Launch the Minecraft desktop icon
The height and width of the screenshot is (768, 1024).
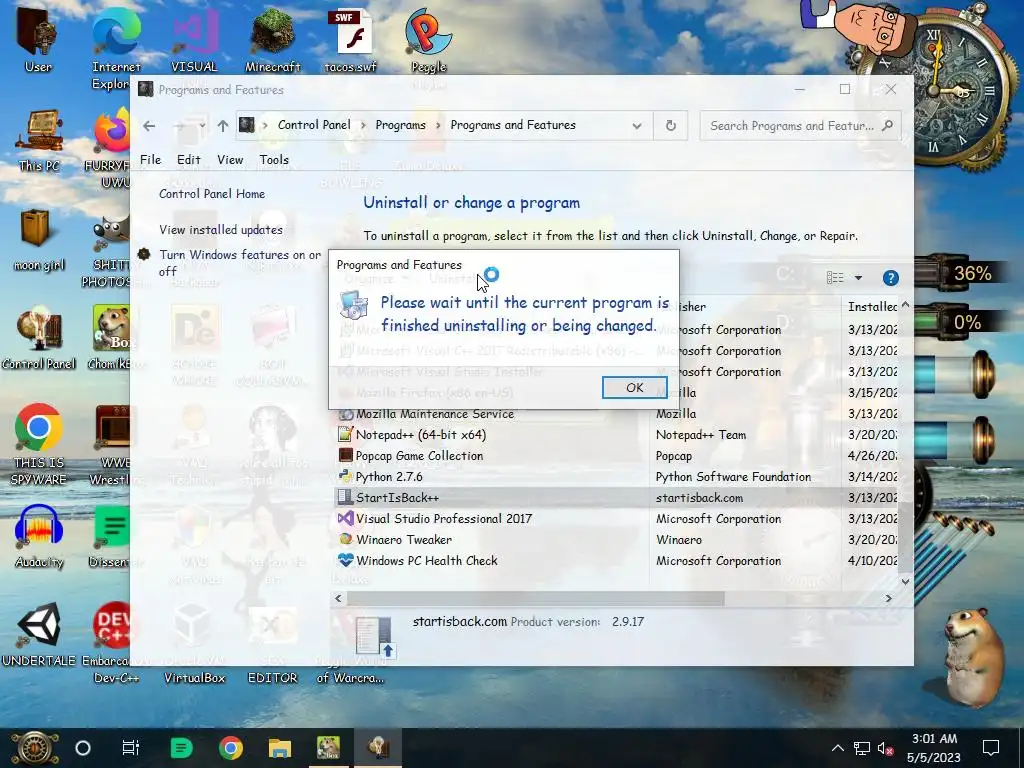point(272,39)
